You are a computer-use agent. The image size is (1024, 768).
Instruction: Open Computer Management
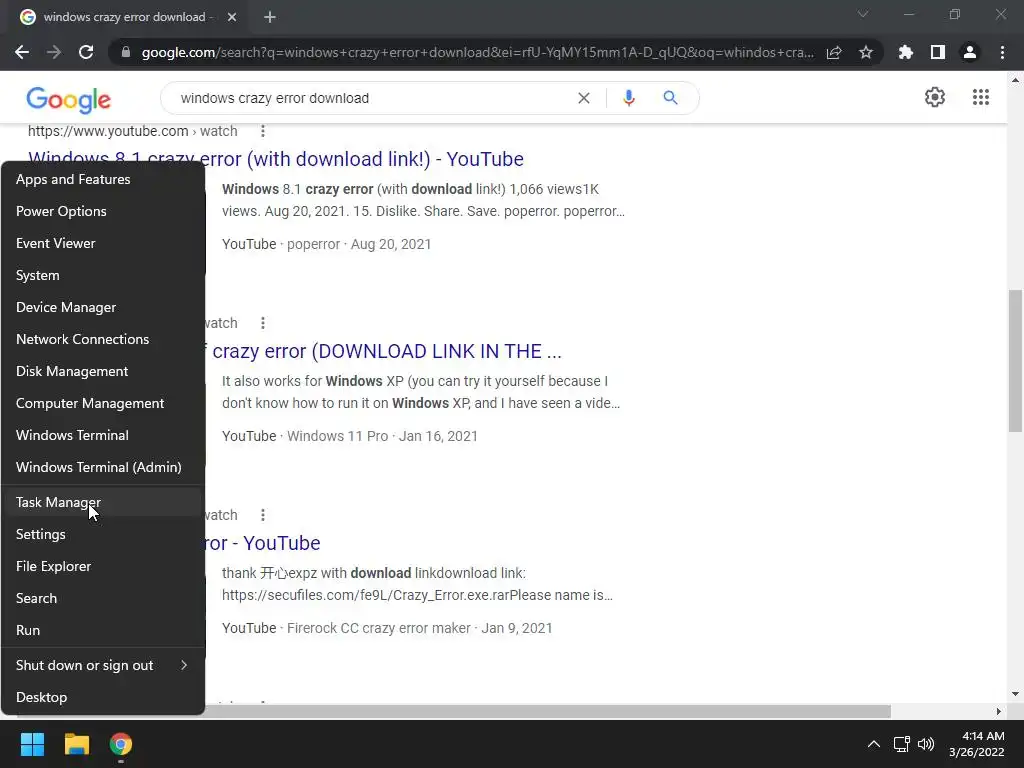[103, 404]
